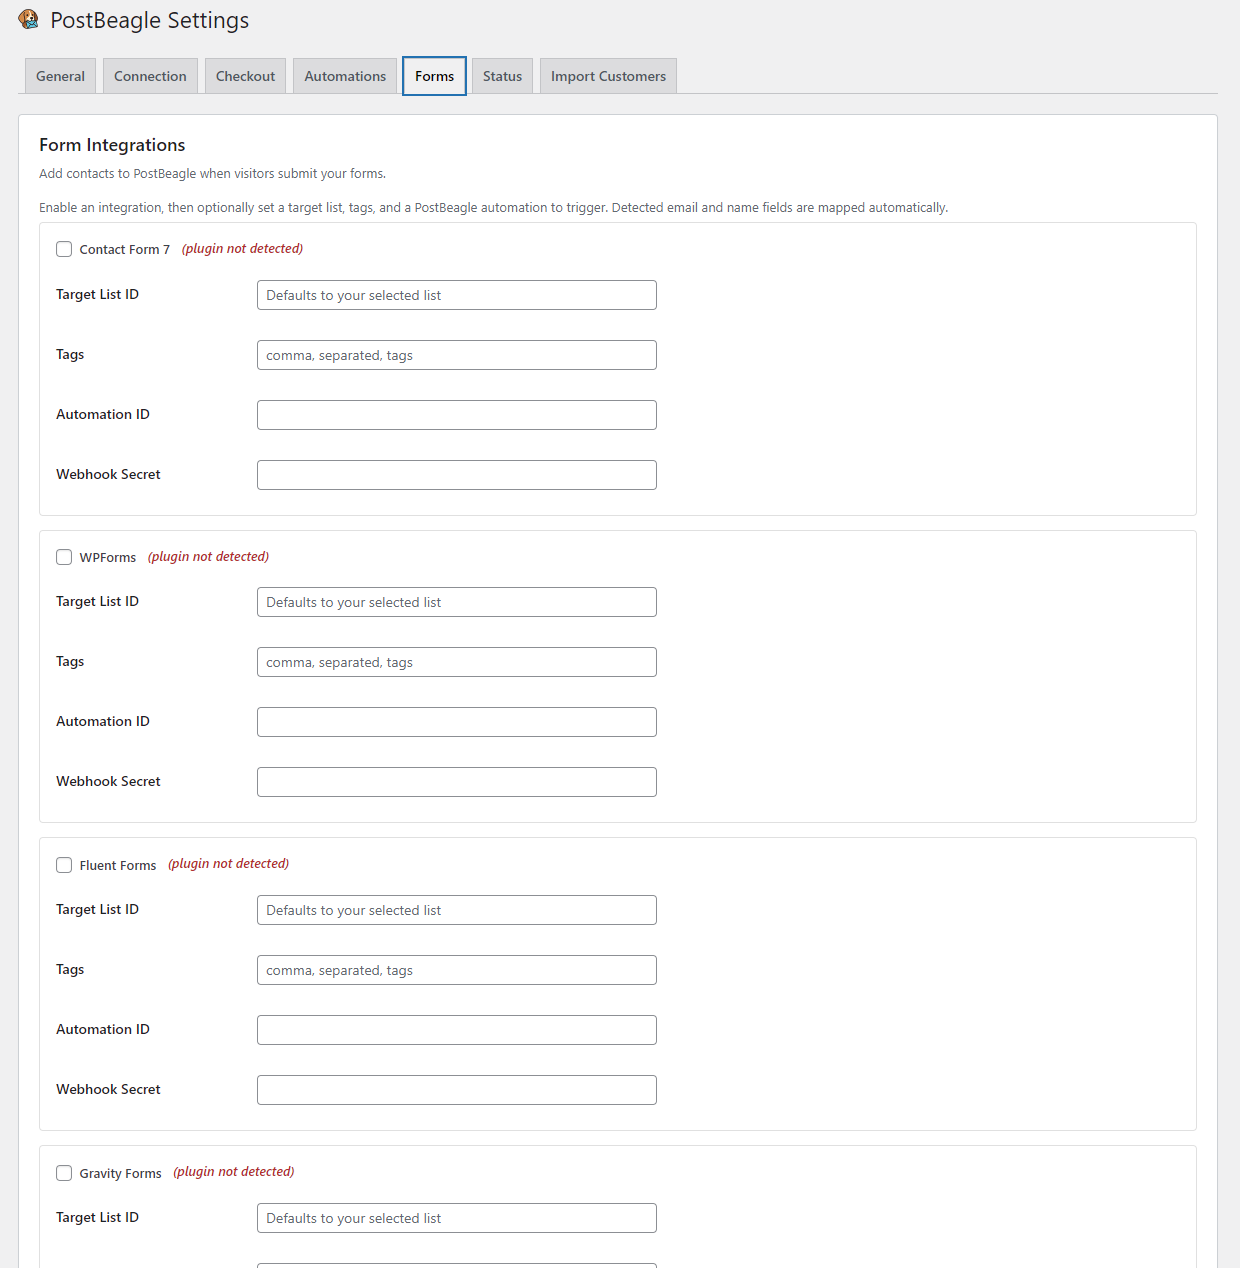
Task: Focus Contact Form 7 Target List ID field
Action: click(457, 295)
